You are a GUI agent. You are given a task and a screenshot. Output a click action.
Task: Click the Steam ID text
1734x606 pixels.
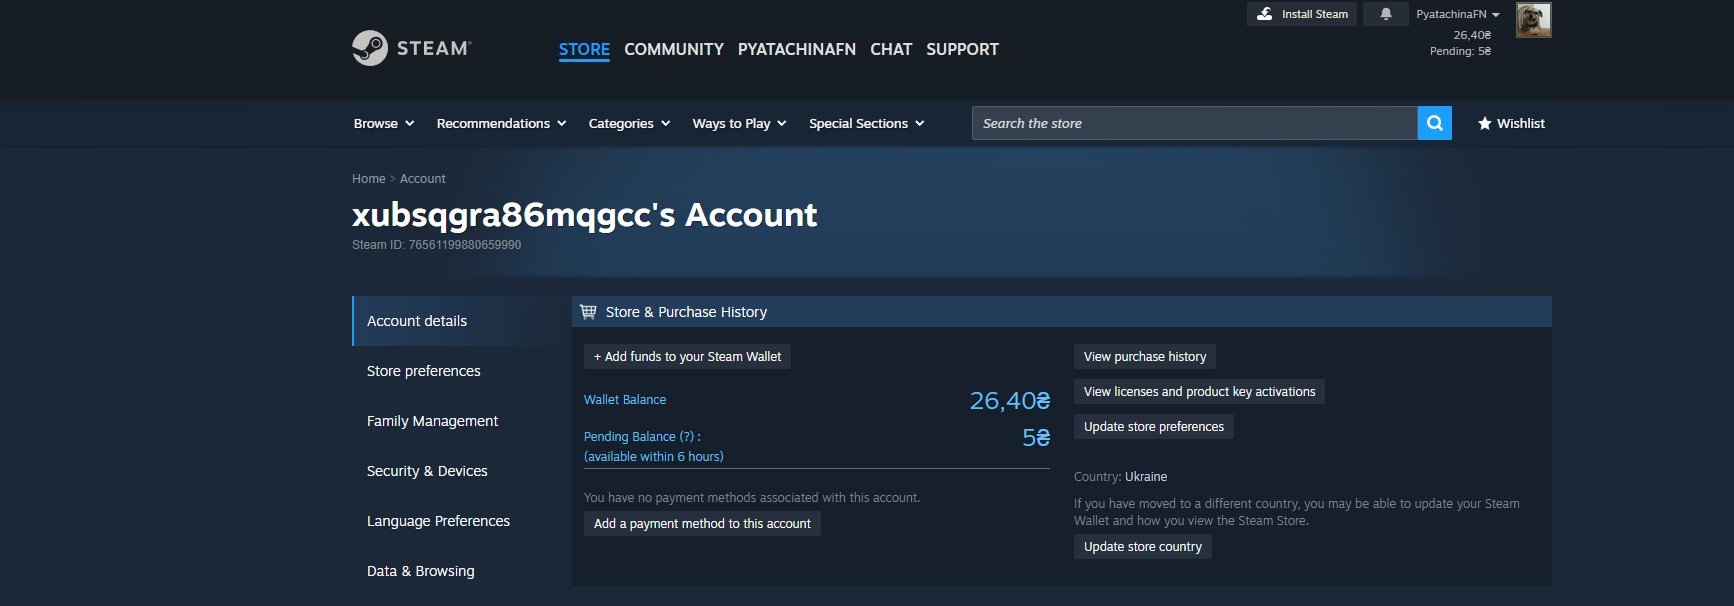coord(436,245)
